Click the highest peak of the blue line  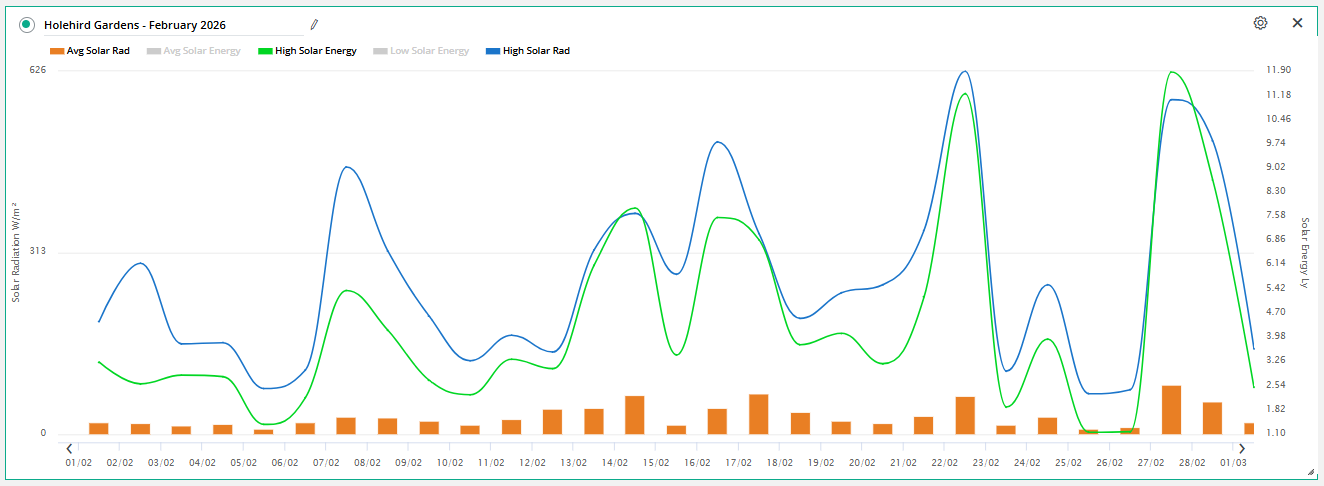point(964,72)
